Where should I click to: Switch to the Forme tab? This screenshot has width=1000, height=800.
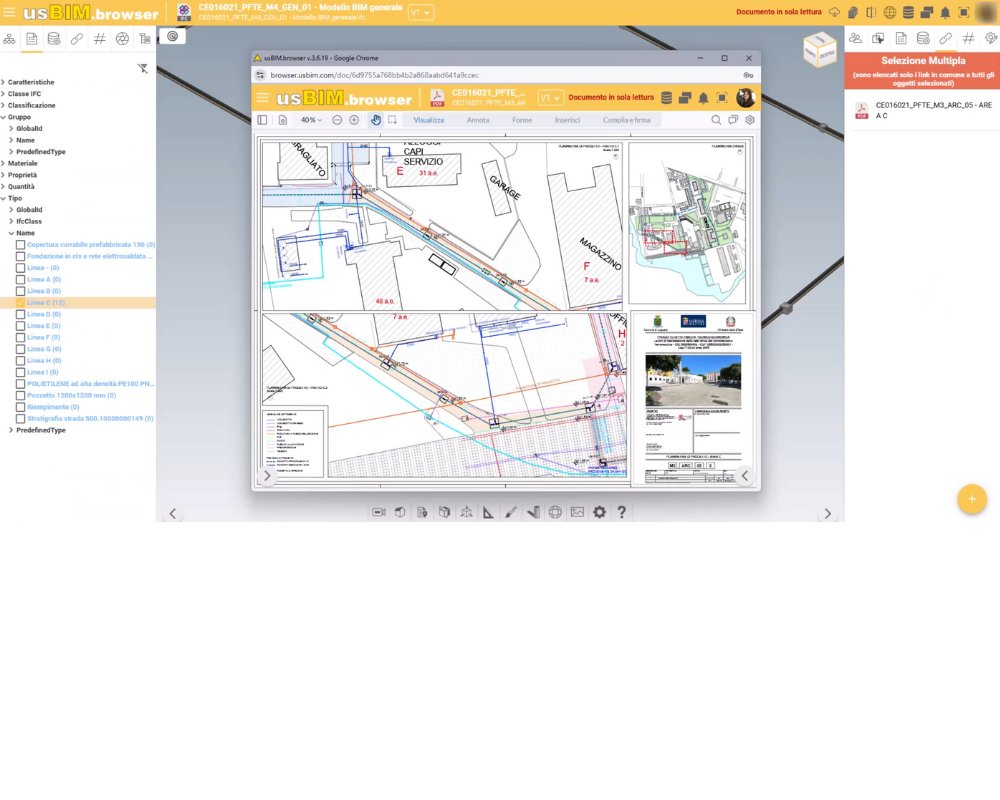(x=522, y=120)
